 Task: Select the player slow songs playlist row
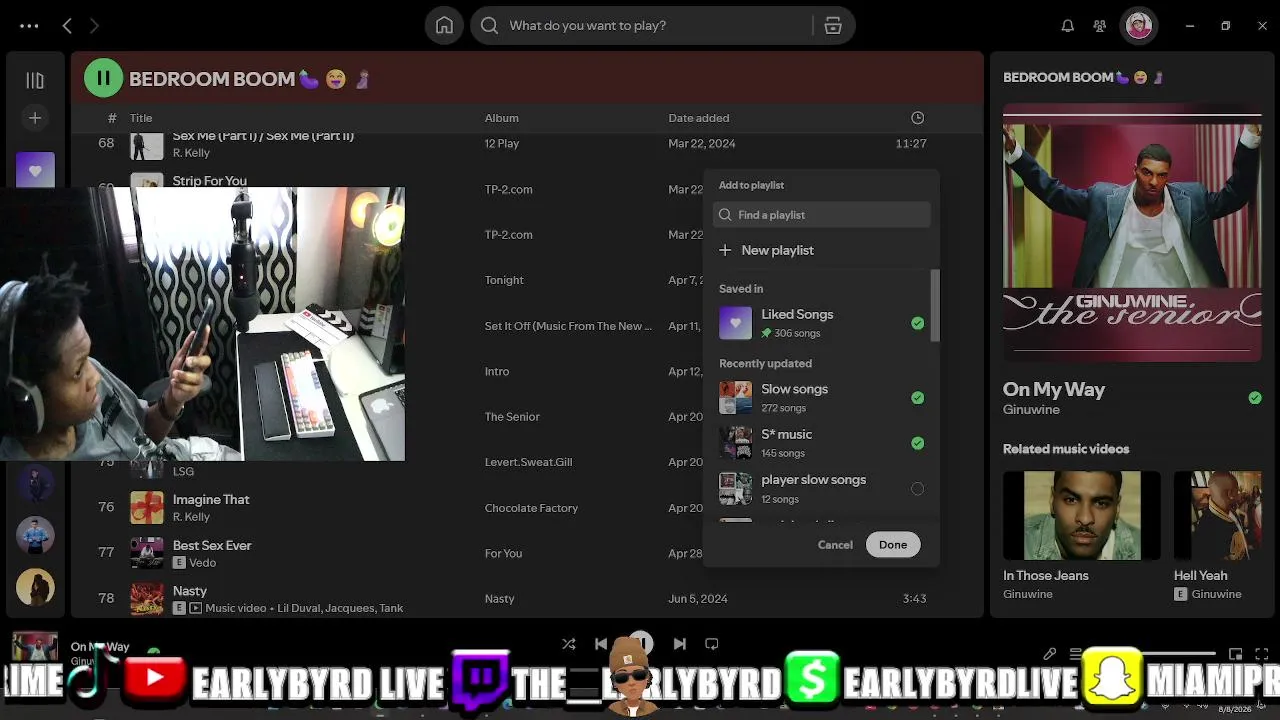click(x=822, y=489)
